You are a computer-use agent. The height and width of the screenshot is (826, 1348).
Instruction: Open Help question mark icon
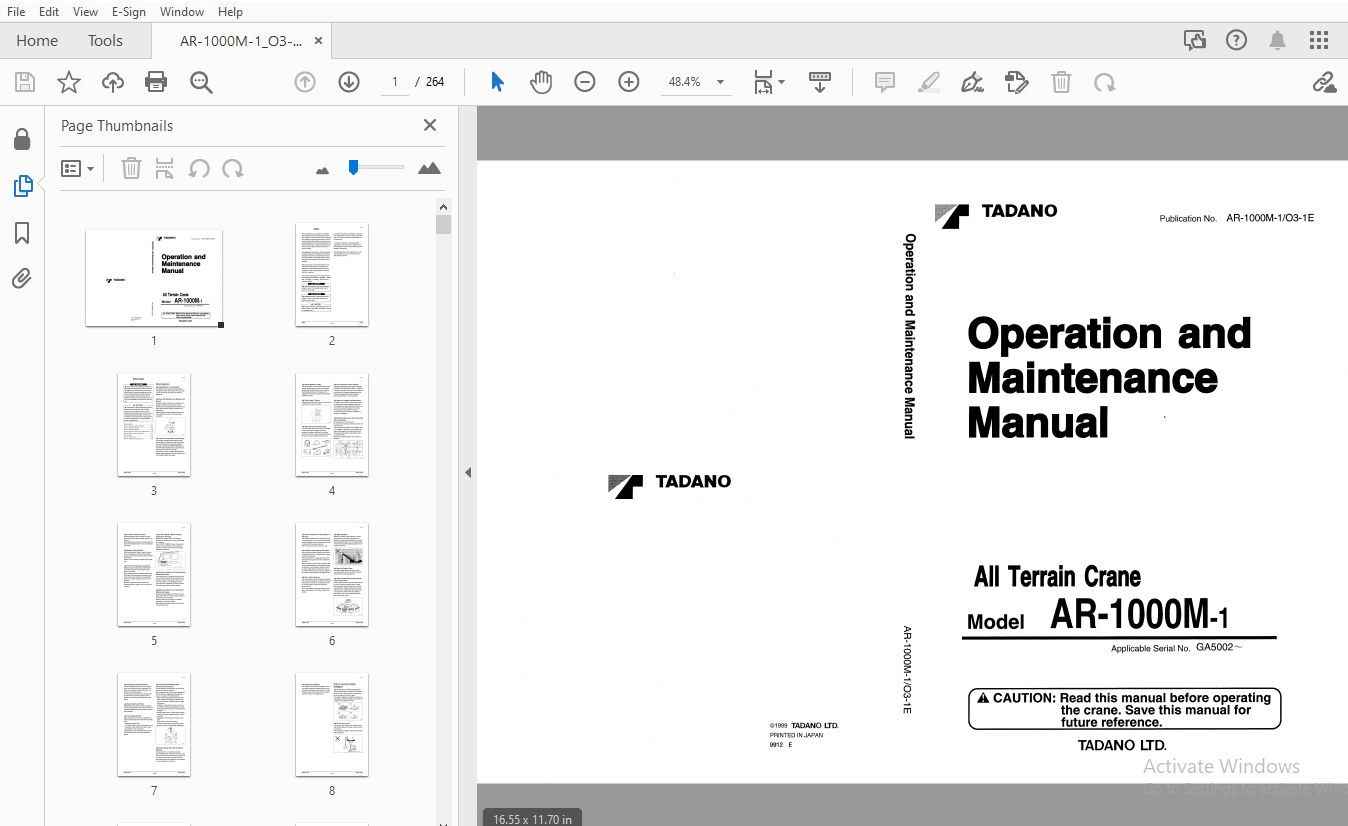1237,40
